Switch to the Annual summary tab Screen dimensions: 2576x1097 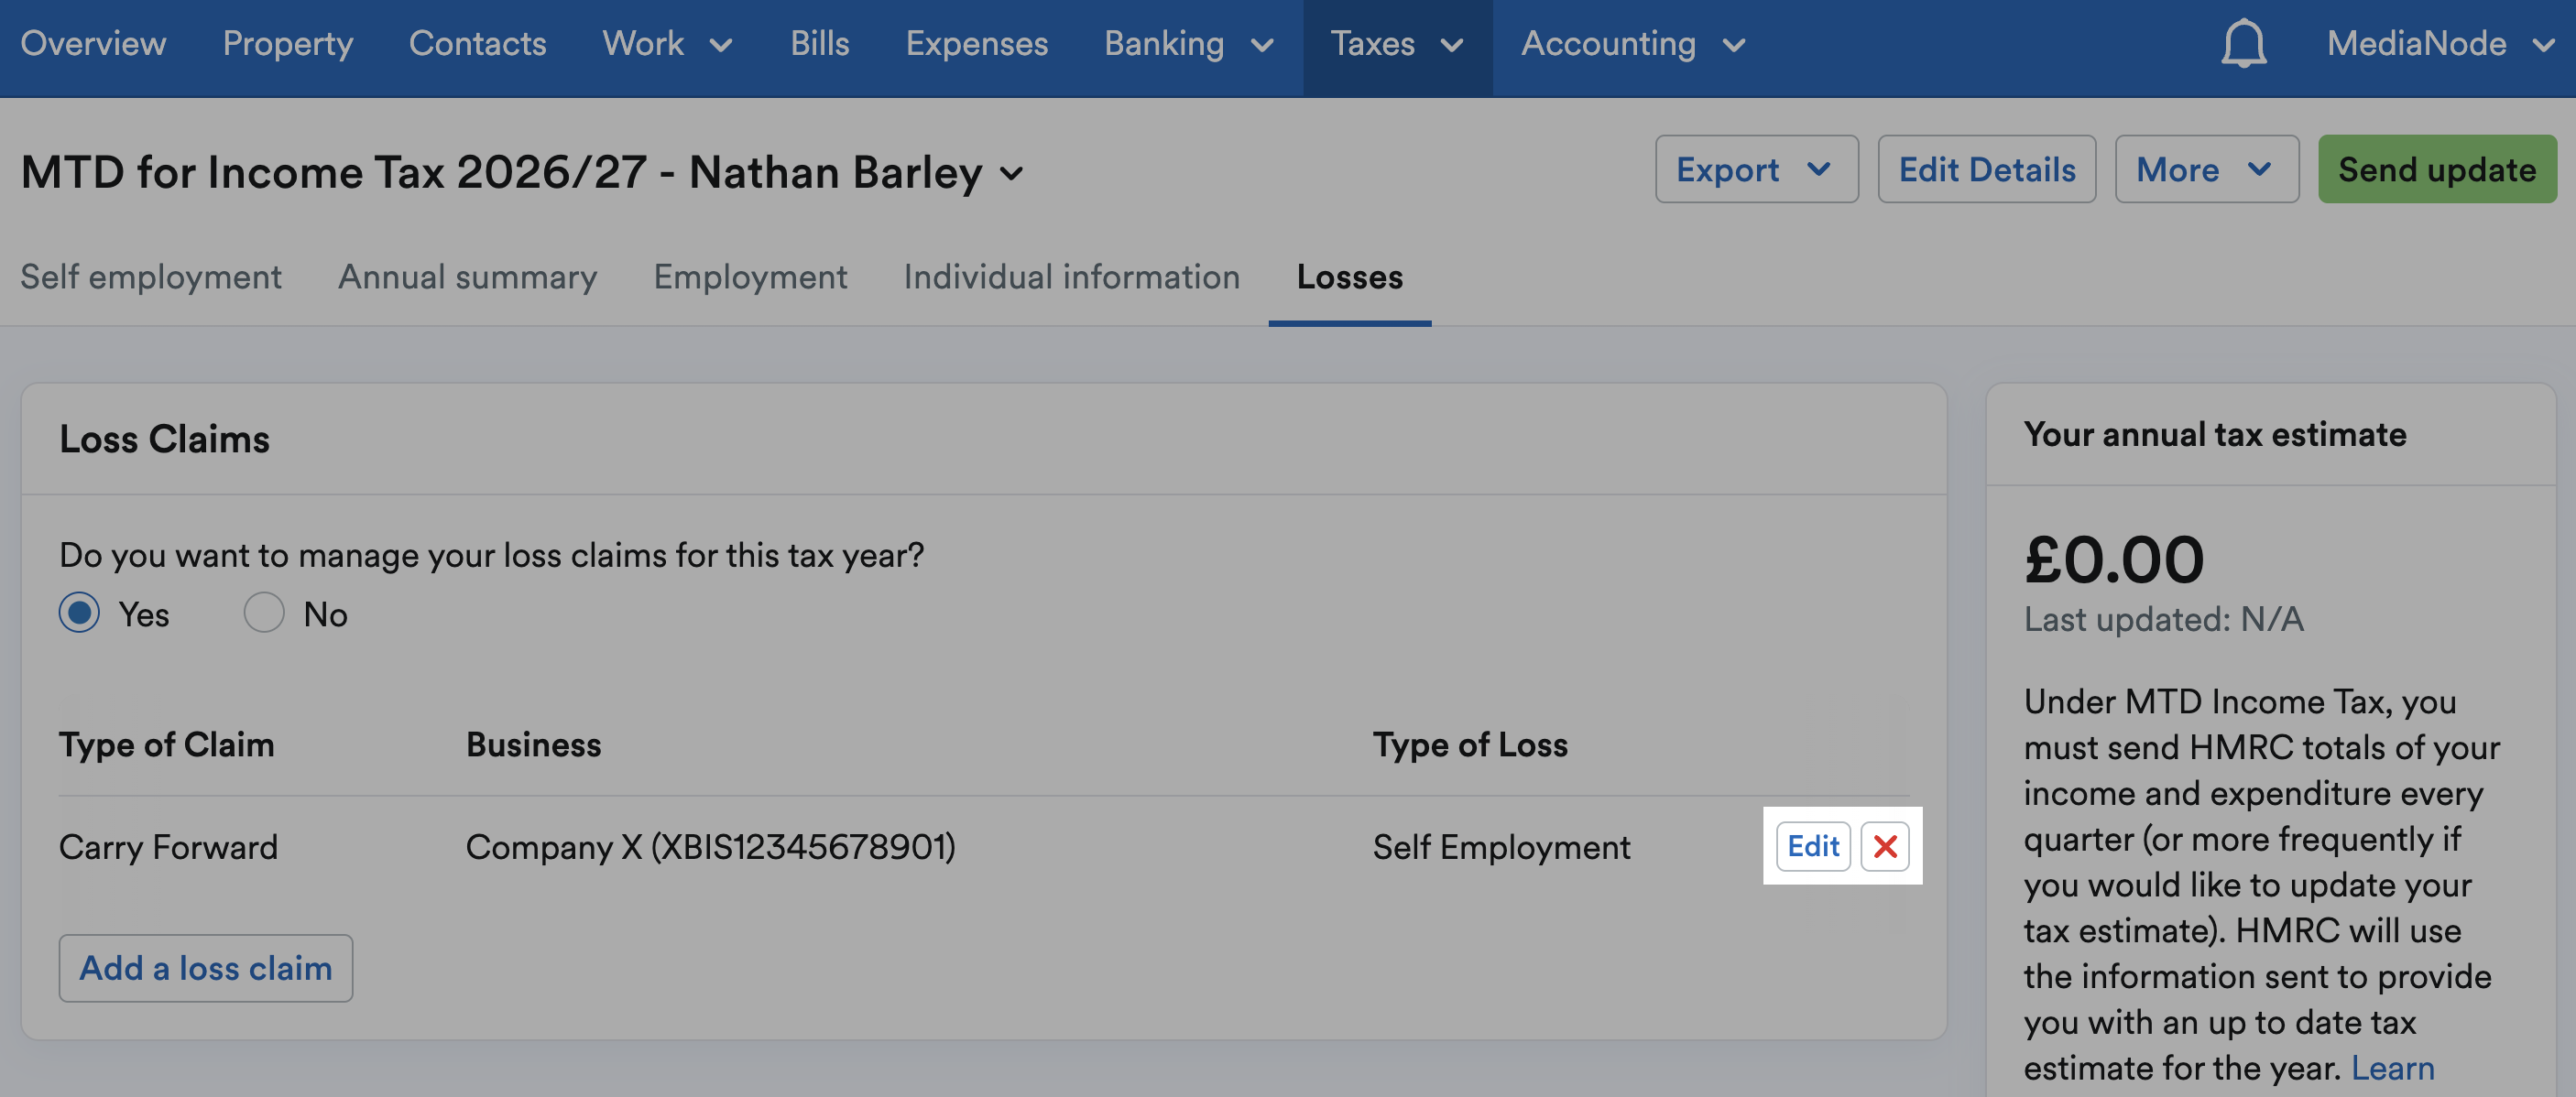pos(467,277)
